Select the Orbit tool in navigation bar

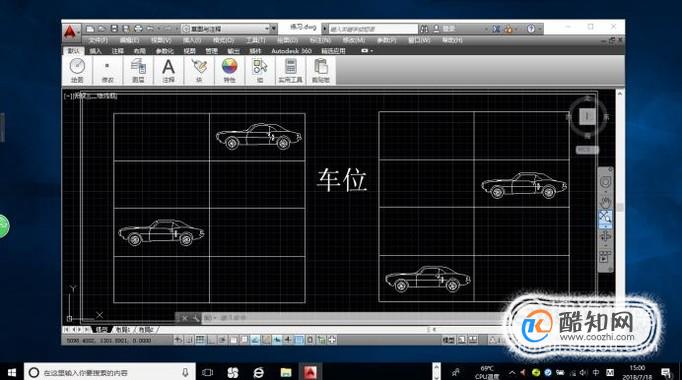click(605, 236)
